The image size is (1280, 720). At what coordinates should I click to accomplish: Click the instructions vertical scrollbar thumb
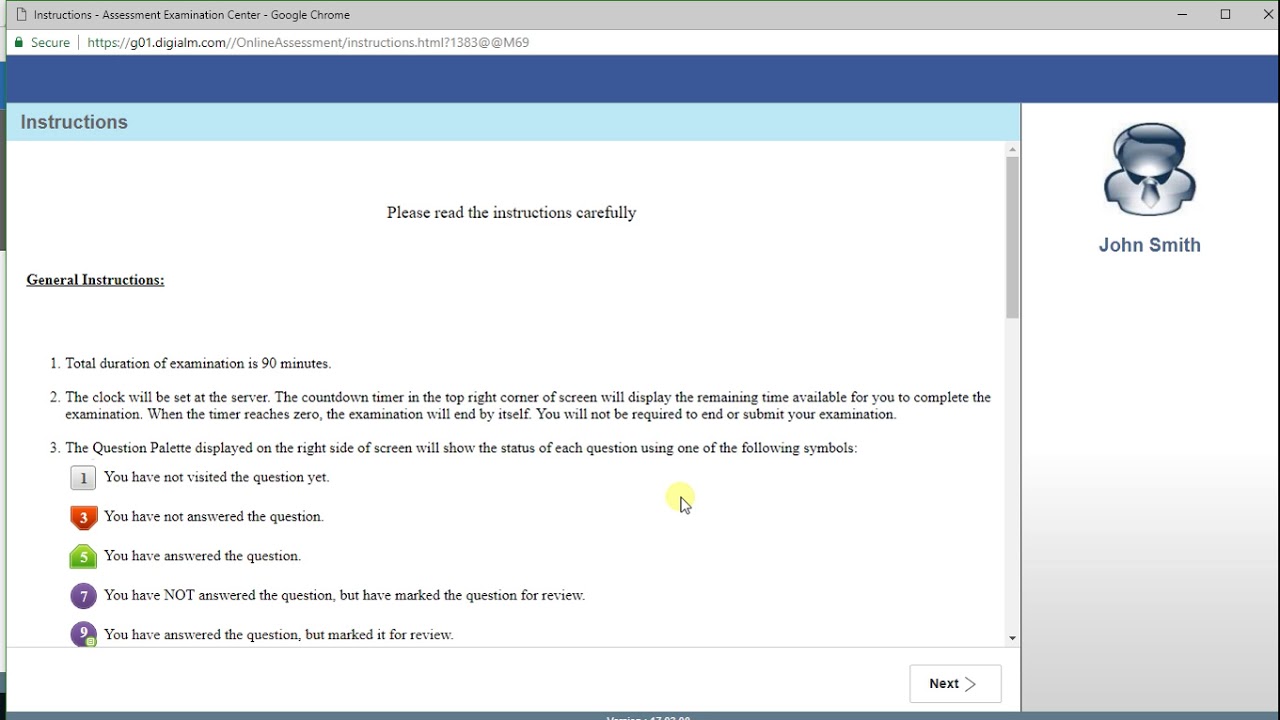click(x=1013, y=237)
